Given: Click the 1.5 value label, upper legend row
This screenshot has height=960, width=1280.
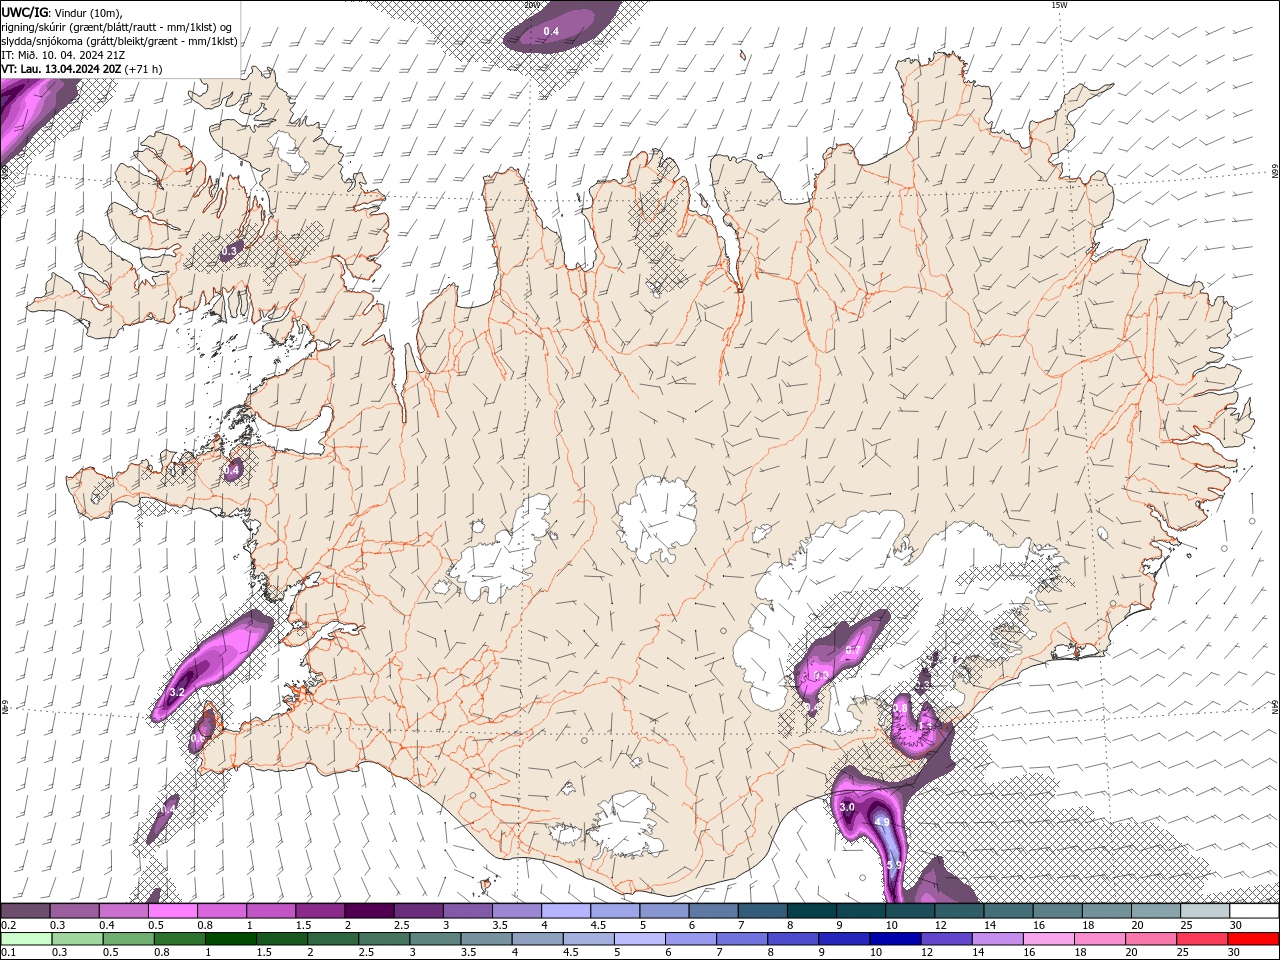Looking at the screenshot, I should coord(302,926).
